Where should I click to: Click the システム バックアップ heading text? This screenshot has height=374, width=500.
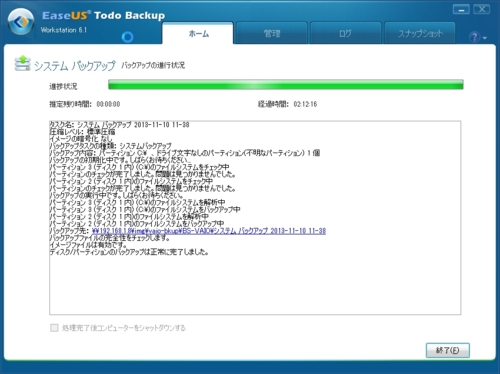pos(74,65)
